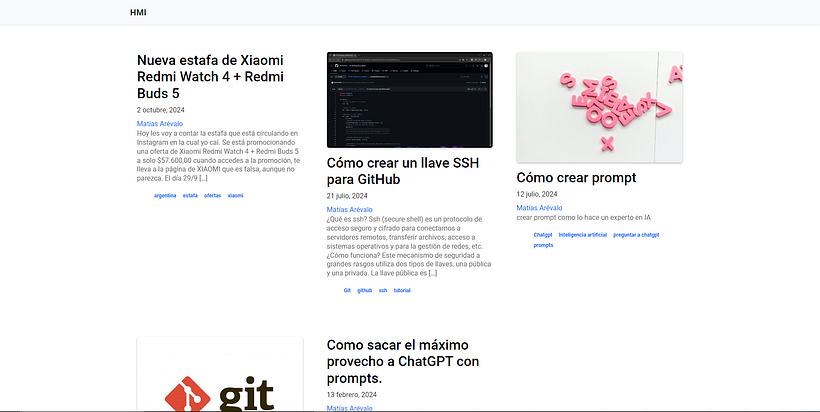Select the 'preguntar a chatgpt' tag
Screen dimensions: 820x412
[x=636, y=235]
